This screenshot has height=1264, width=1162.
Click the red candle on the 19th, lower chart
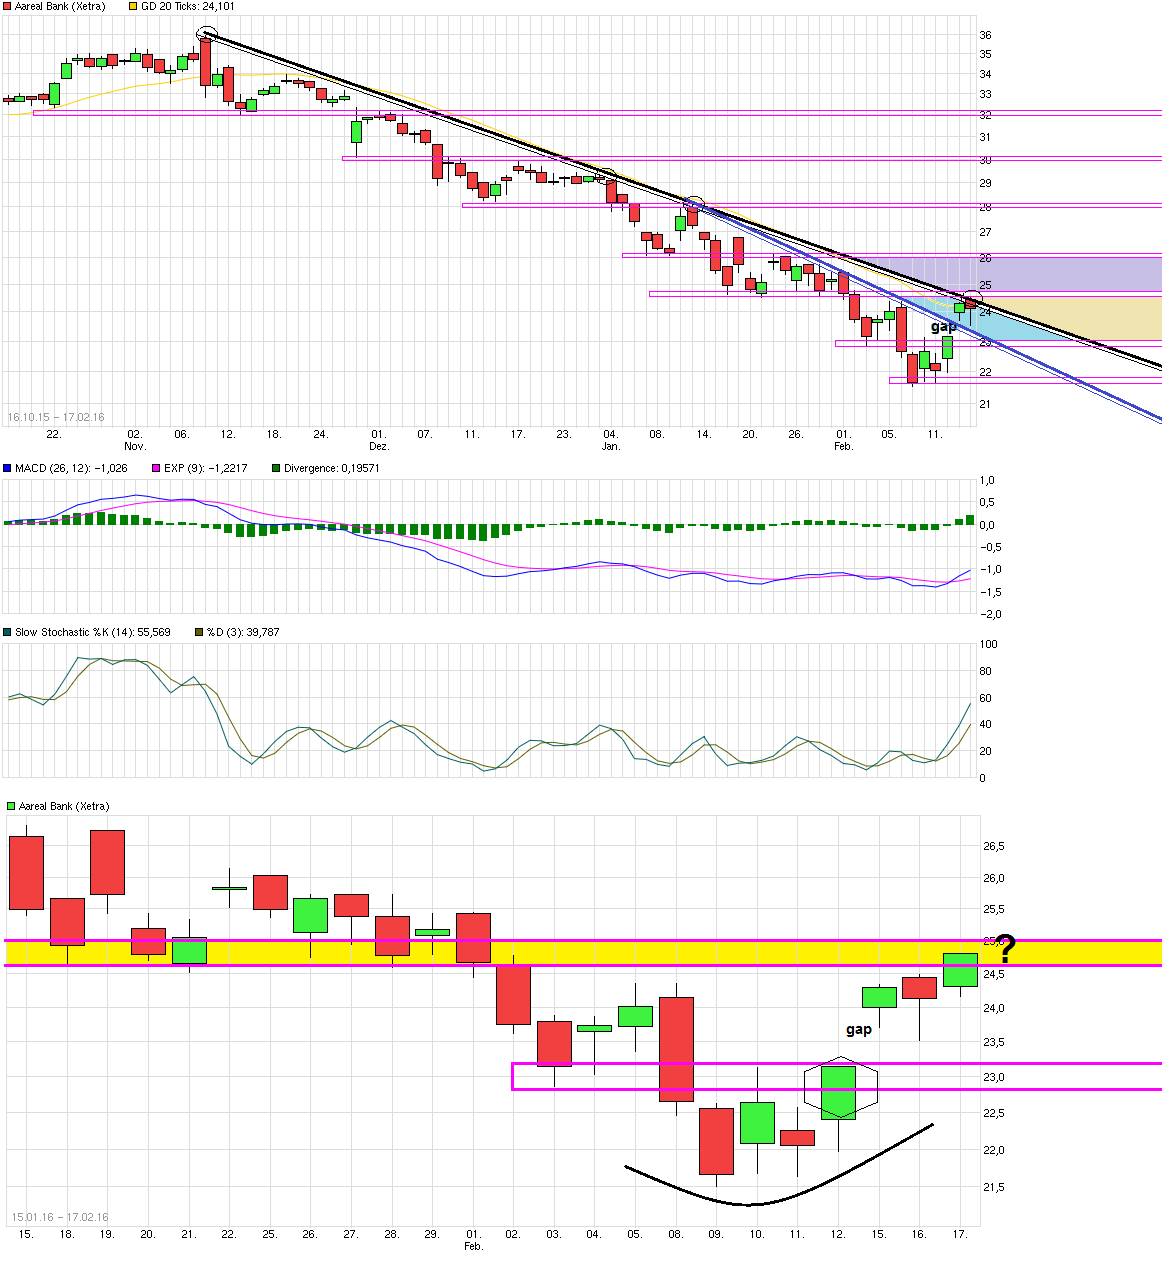click(107, 862)
